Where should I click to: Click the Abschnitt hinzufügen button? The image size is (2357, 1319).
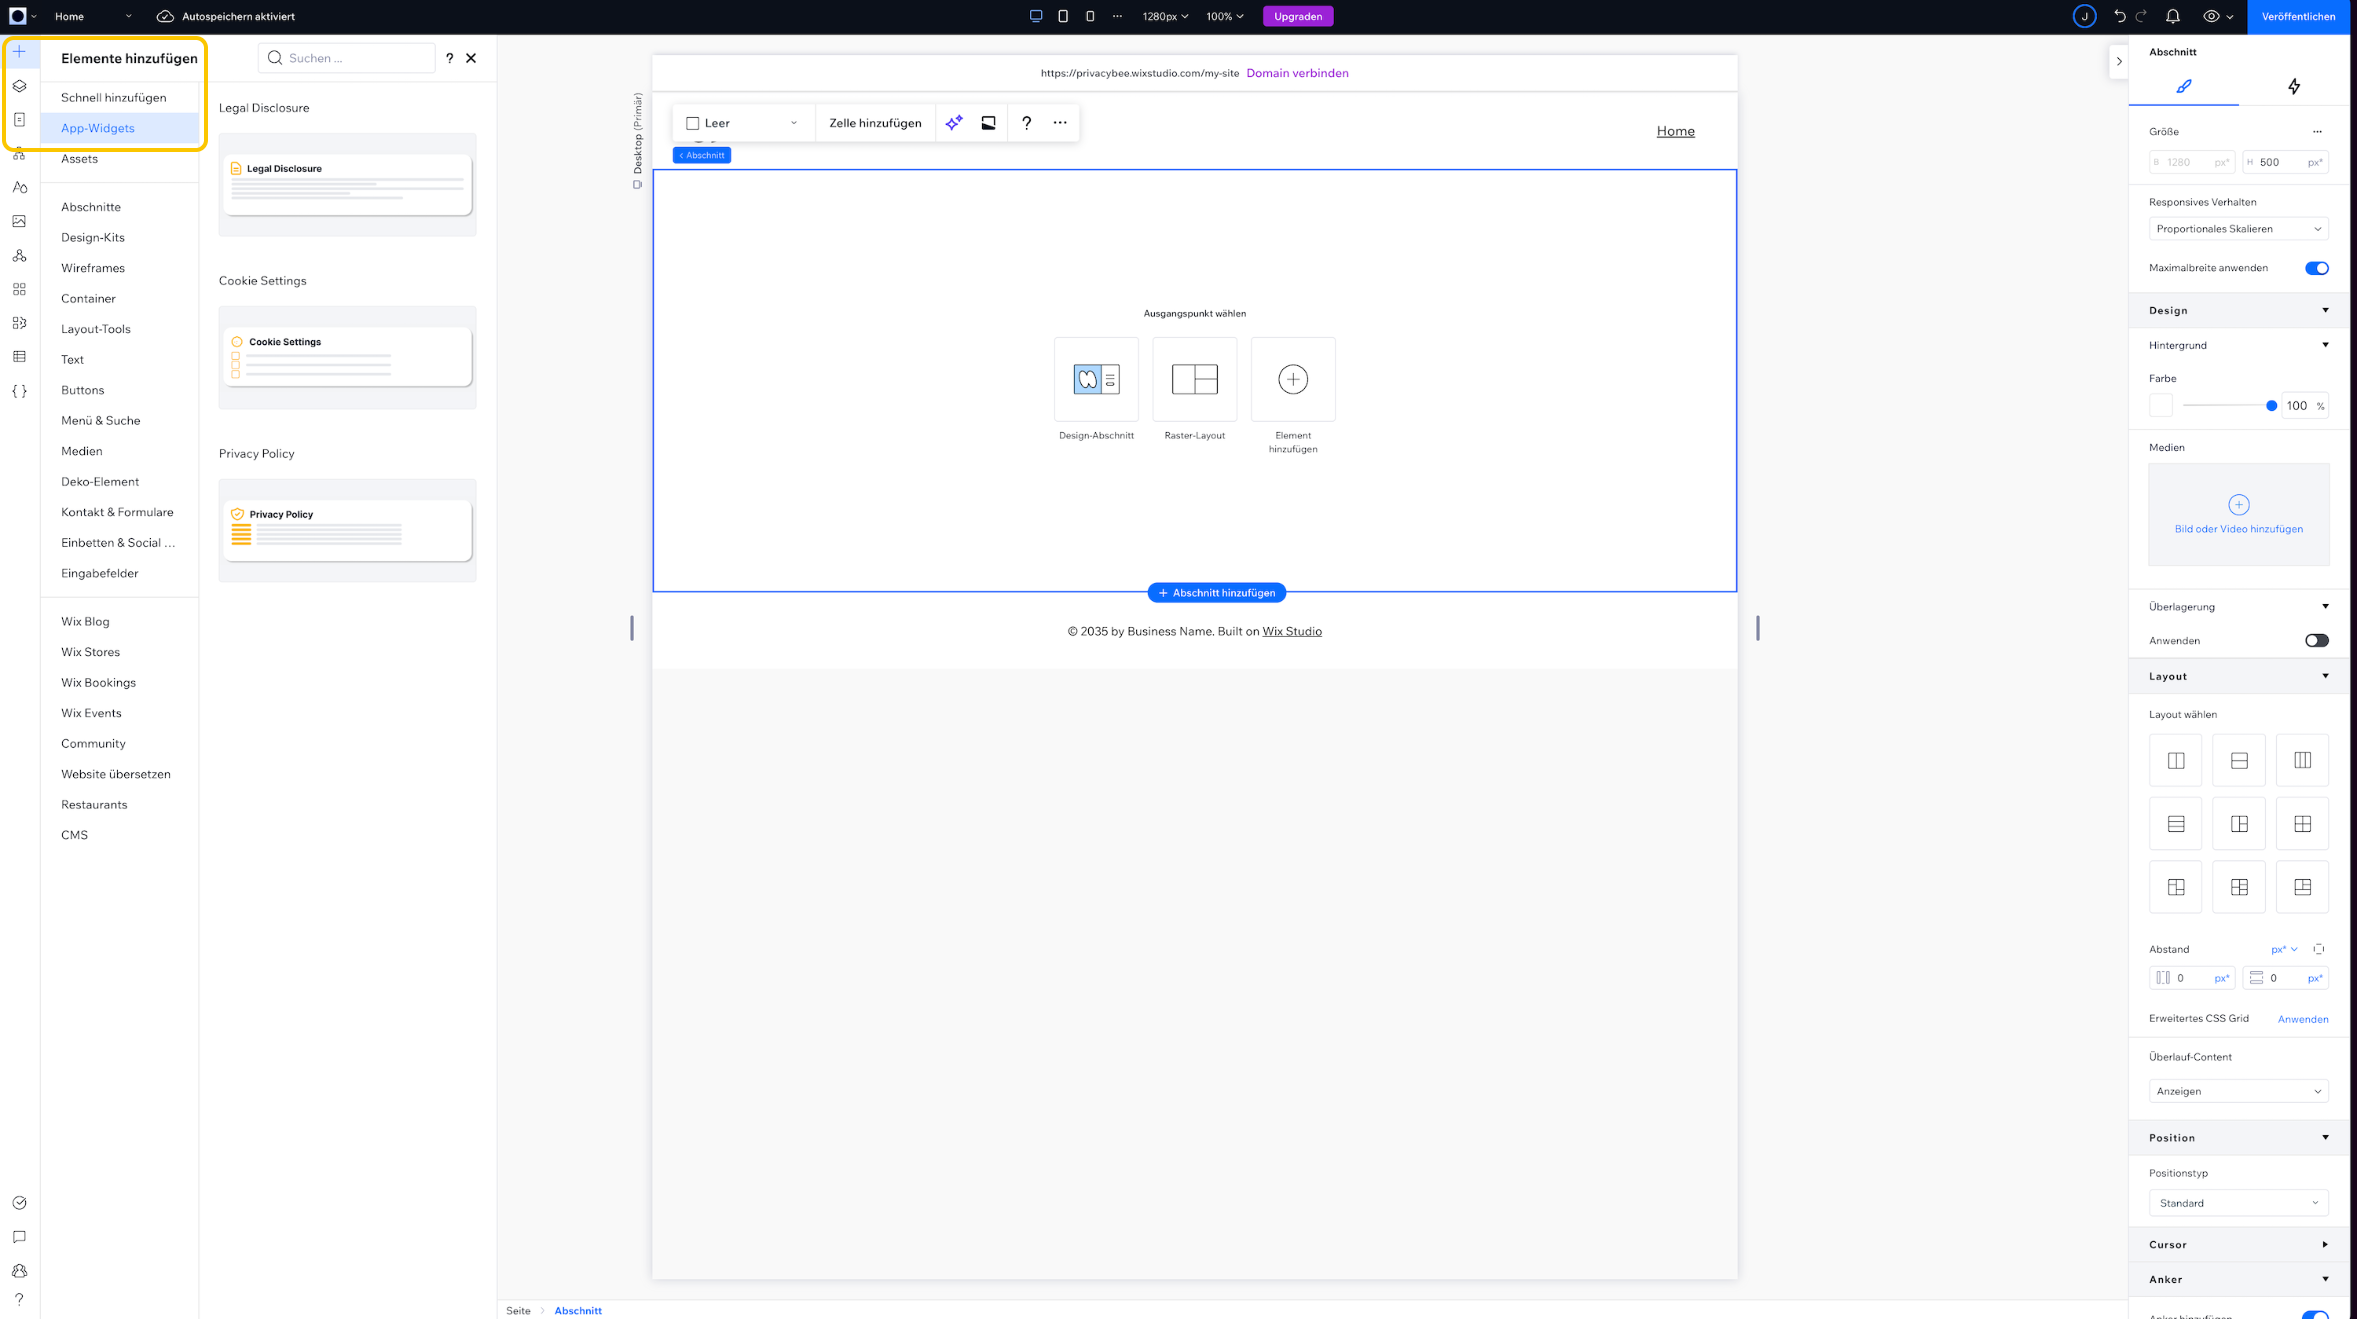coord(1216,593)
